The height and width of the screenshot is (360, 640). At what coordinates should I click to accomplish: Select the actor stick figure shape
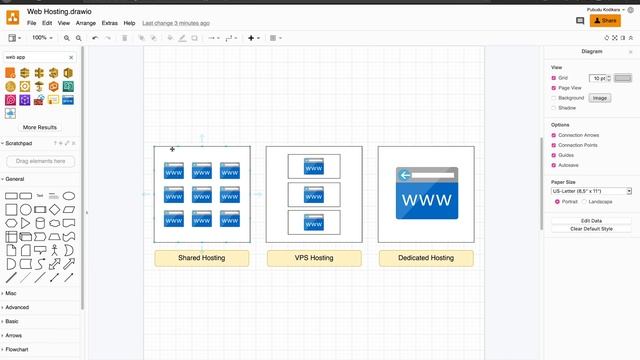click(x=54, y=250)
